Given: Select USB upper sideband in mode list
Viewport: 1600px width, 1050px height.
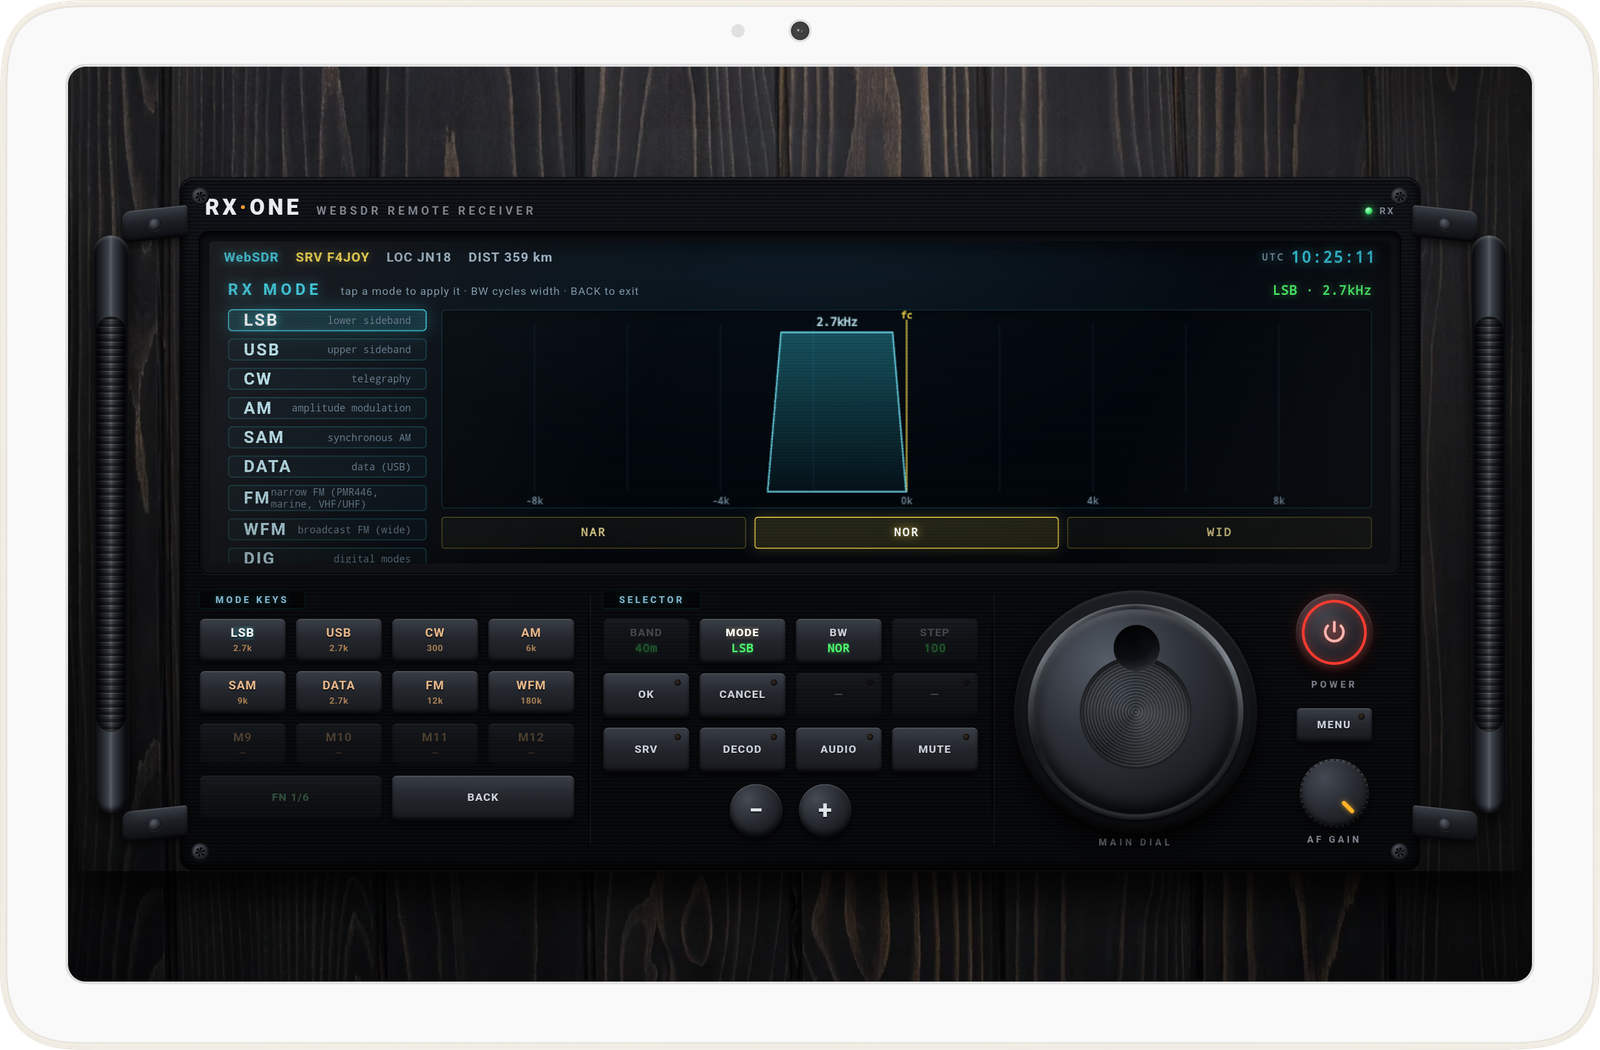Looking at the screenshot, I should (x=327, y=349).
